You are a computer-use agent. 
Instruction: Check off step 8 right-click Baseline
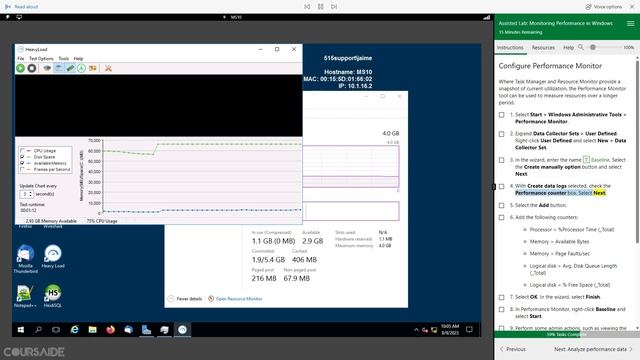tap(502, 309)
